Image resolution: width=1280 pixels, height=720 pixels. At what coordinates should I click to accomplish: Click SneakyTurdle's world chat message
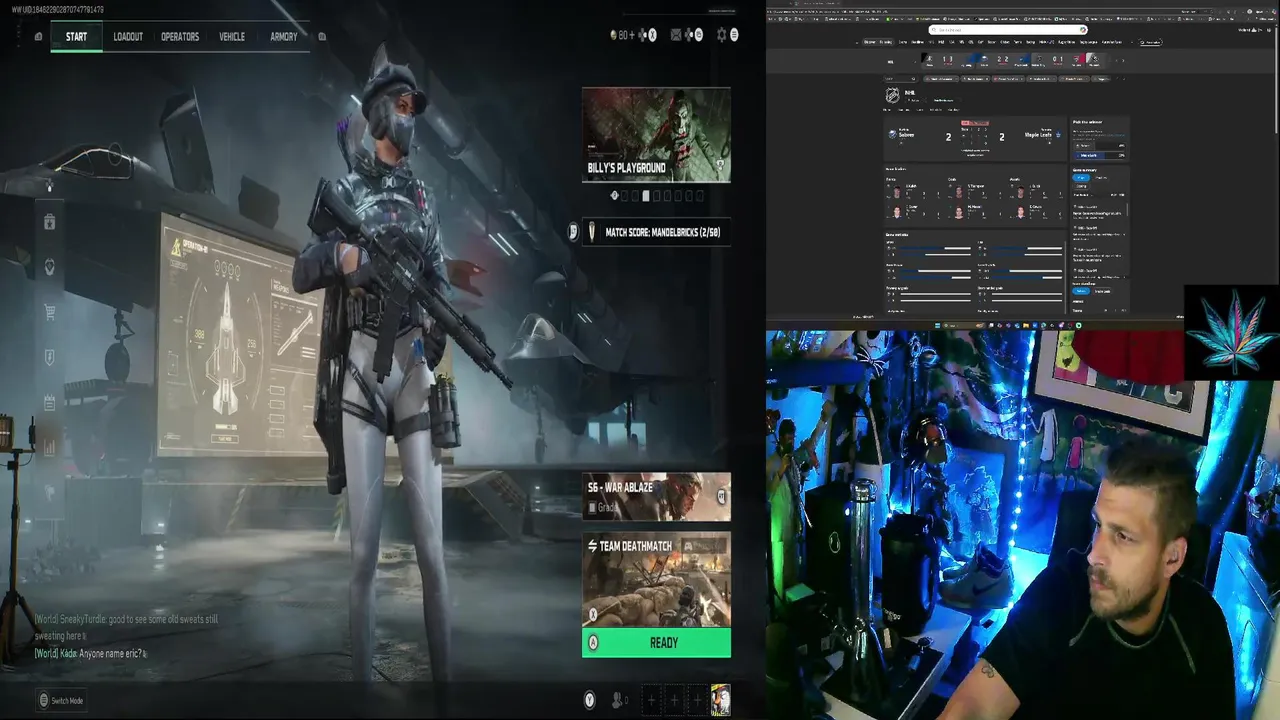pyautogui.click(x=126, y=627)
